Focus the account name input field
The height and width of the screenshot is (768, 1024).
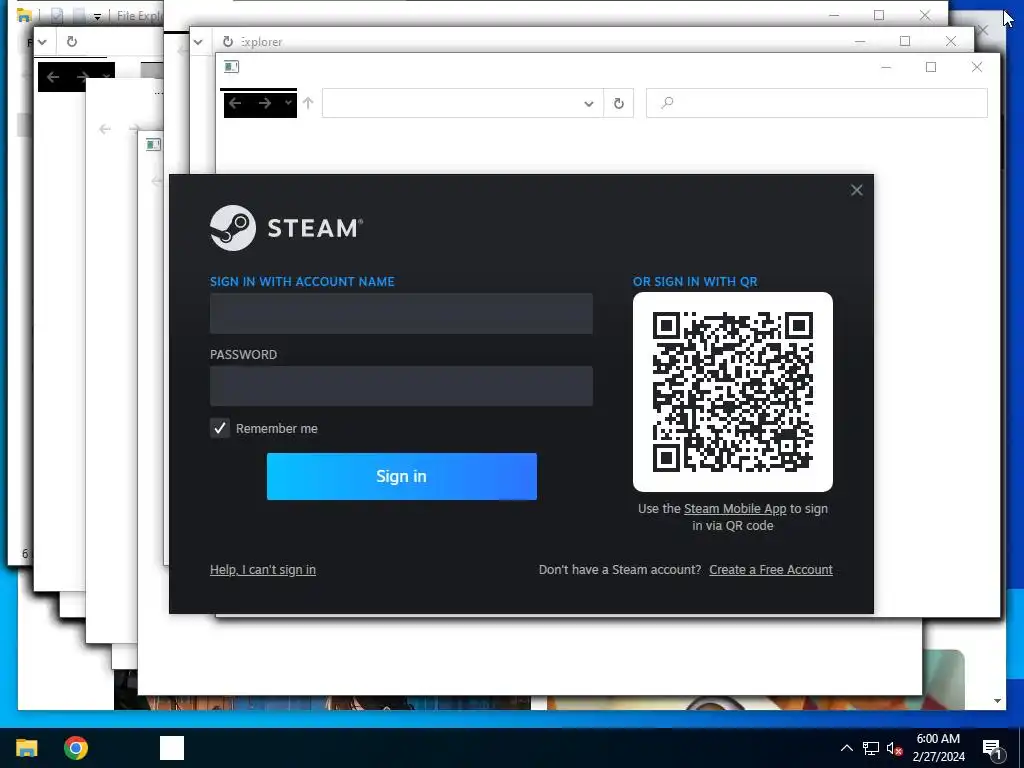pyautogui.click(x=401, y=313)
